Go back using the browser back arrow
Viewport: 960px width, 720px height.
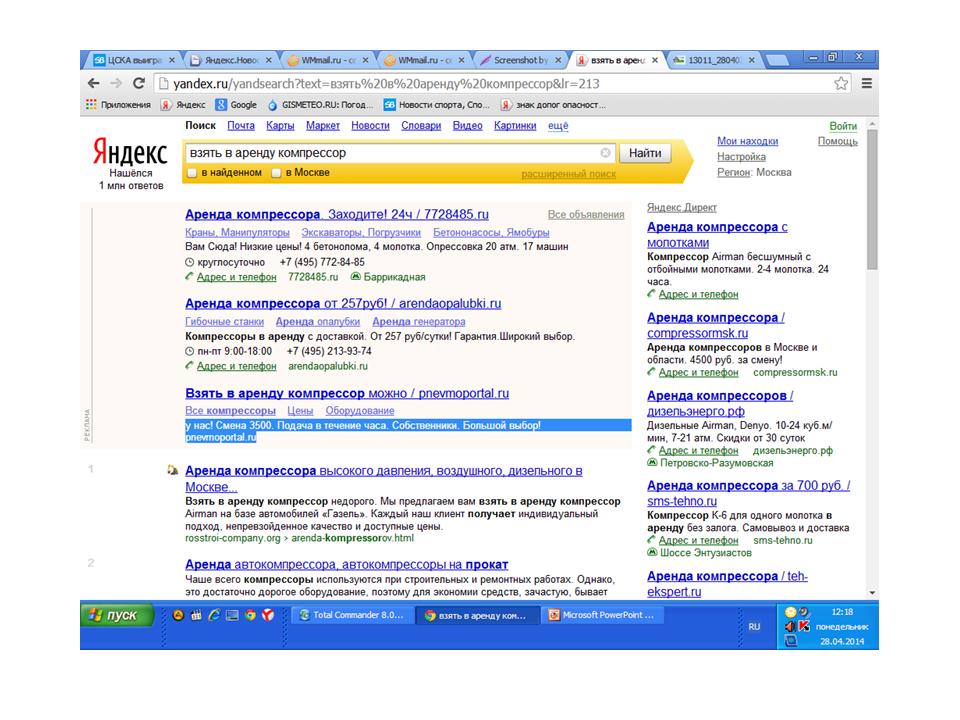(93, 83)
